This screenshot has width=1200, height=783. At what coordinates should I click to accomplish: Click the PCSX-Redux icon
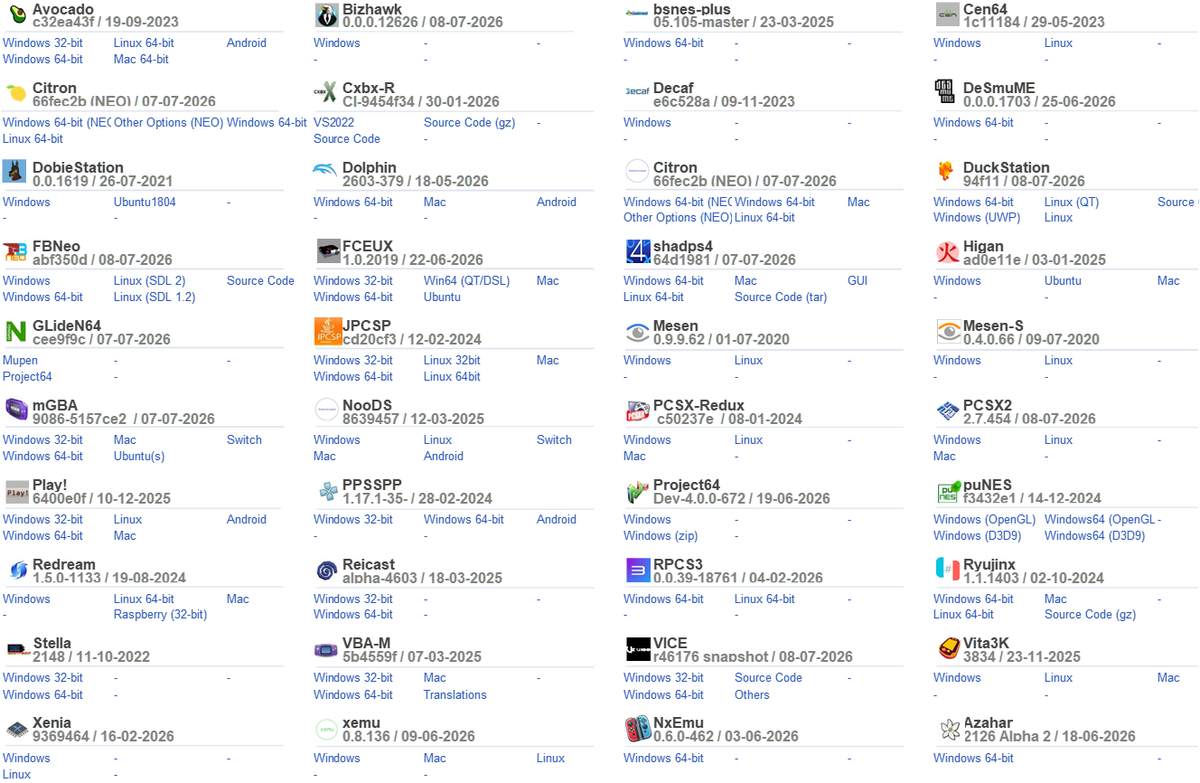click(x=637, y=410)
